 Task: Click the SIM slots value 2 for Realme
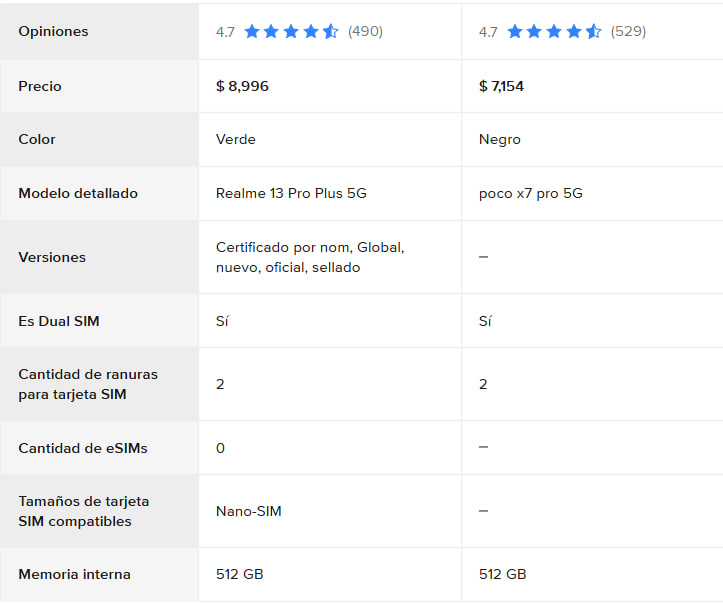click(x=220, y=384)
